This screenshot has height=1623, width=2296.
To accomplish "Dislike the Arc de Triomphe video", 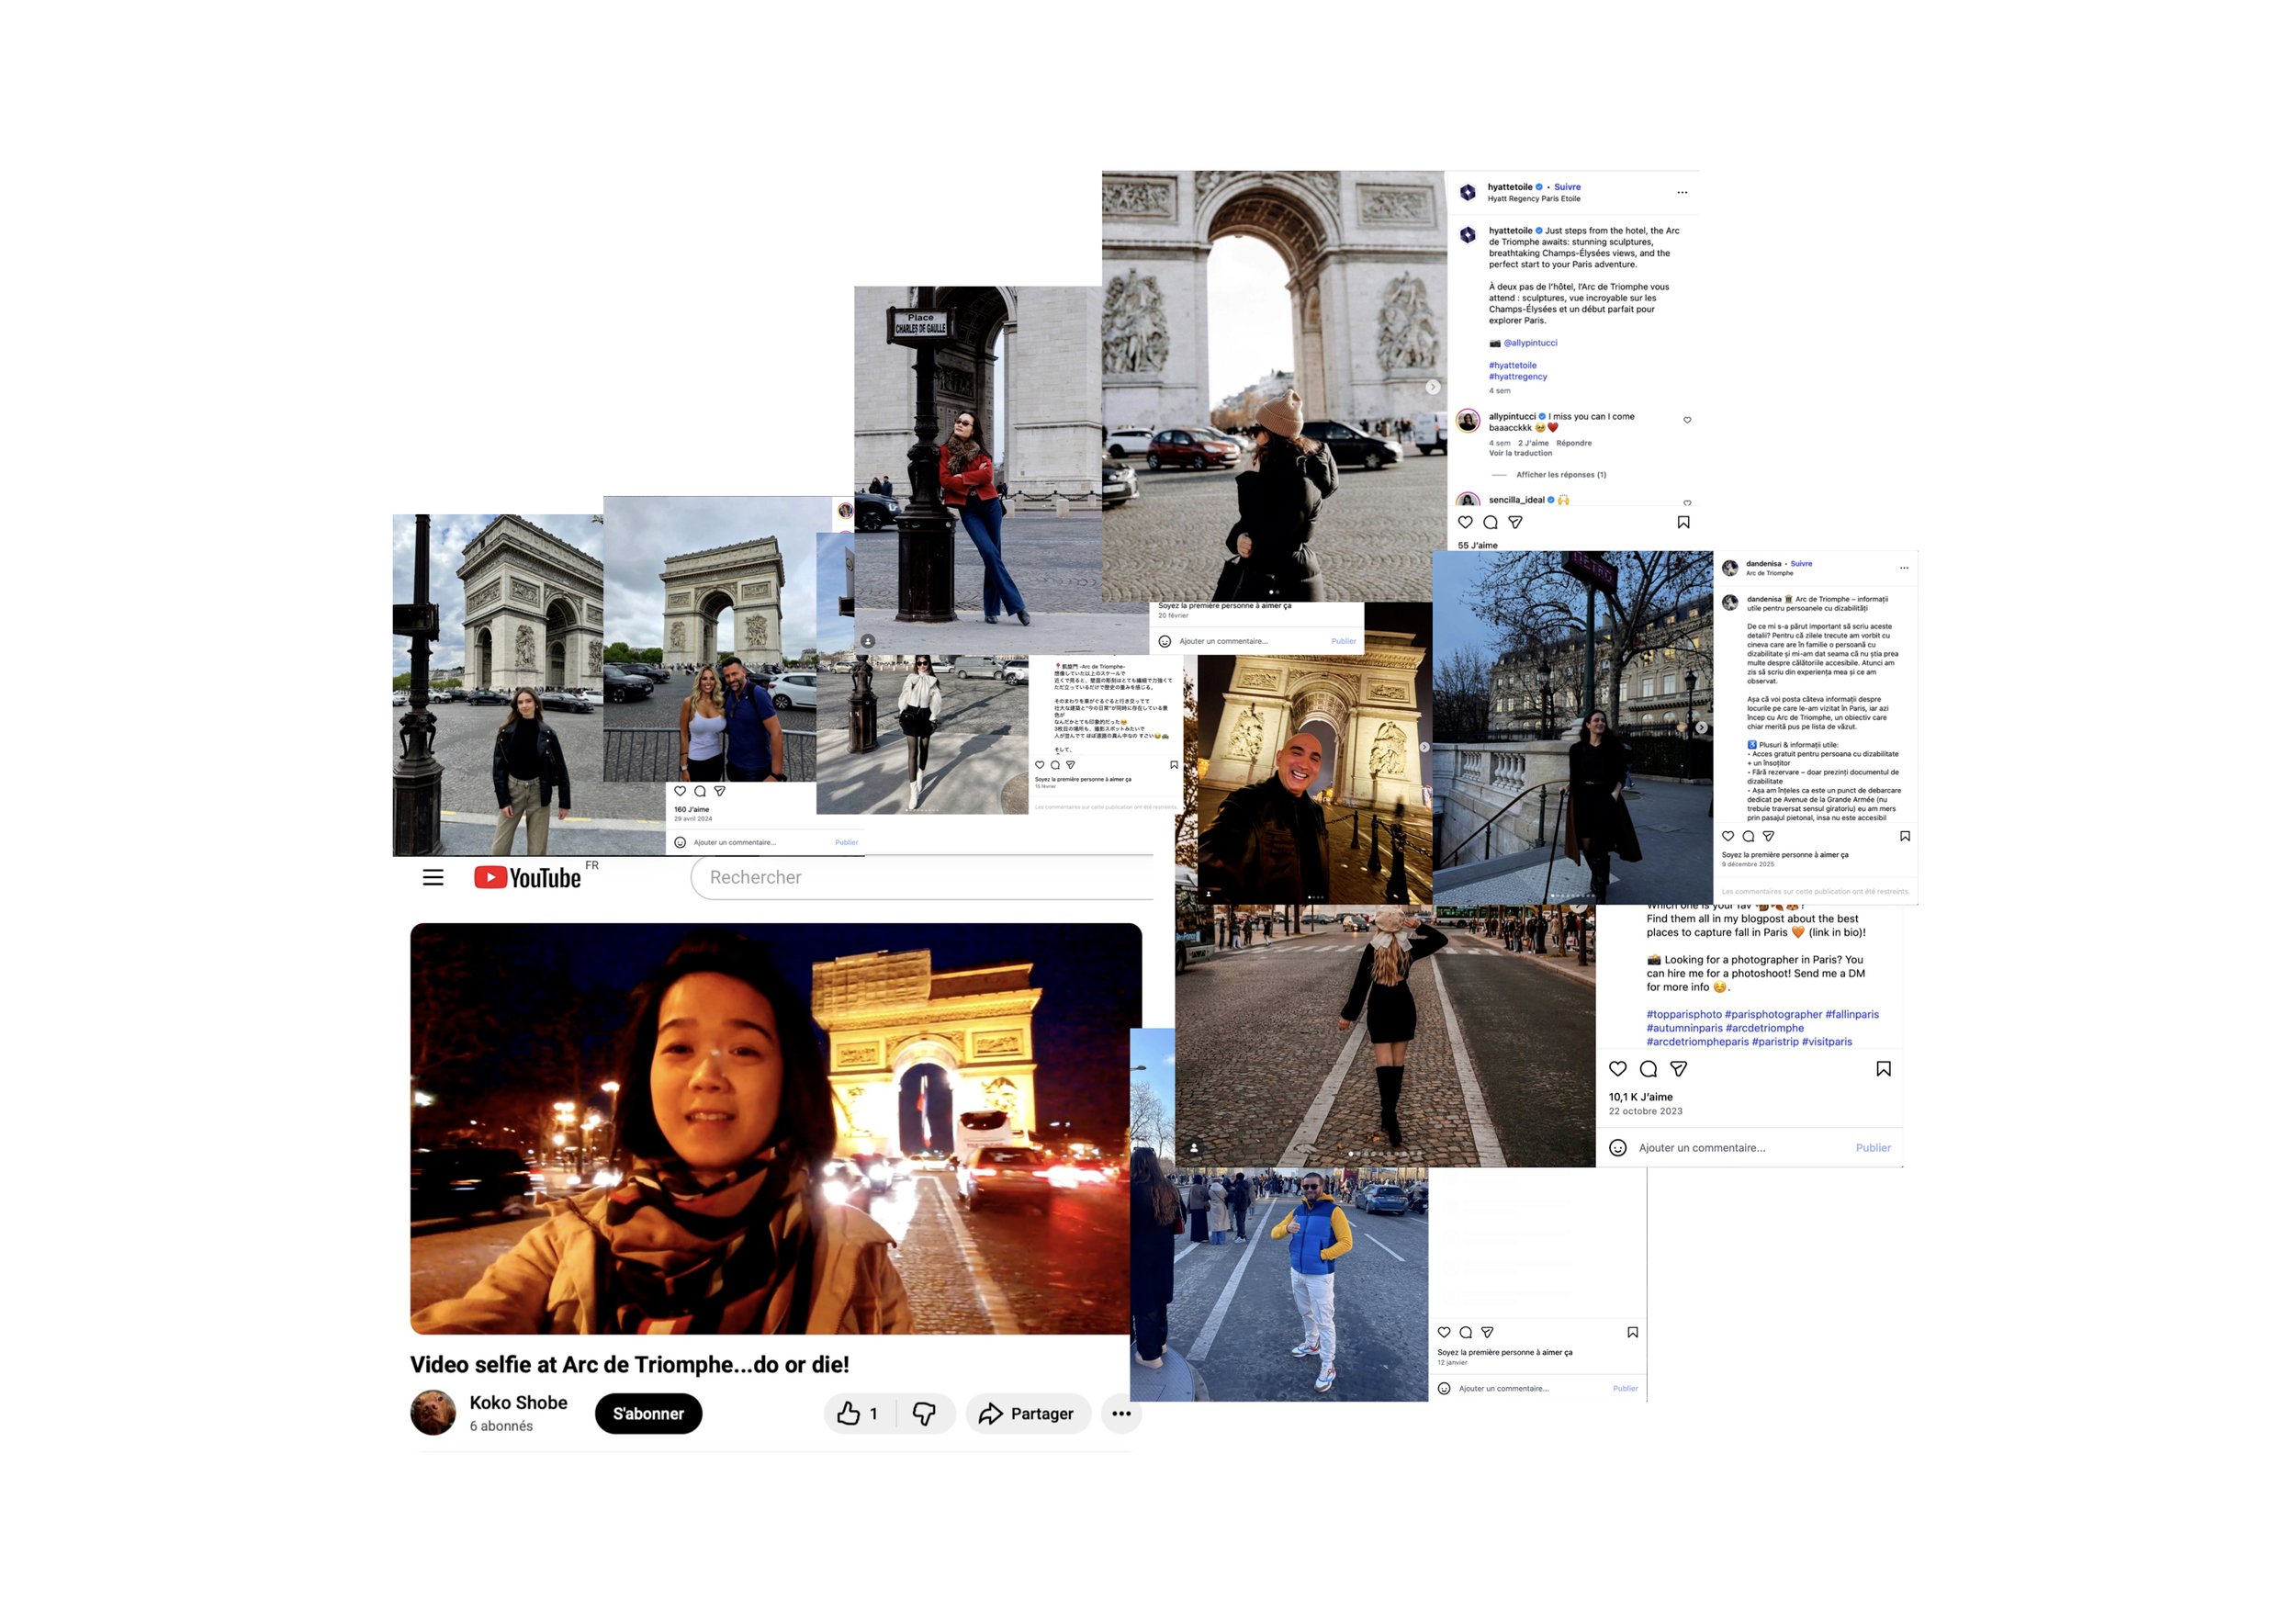I will (925, 1413).
